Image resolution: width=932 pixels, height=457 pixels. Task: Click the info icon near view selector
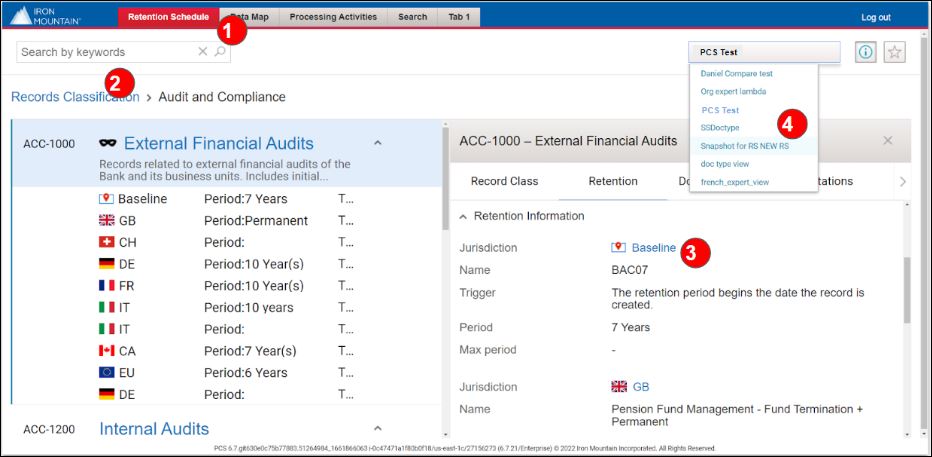click(x=865, y=52)
